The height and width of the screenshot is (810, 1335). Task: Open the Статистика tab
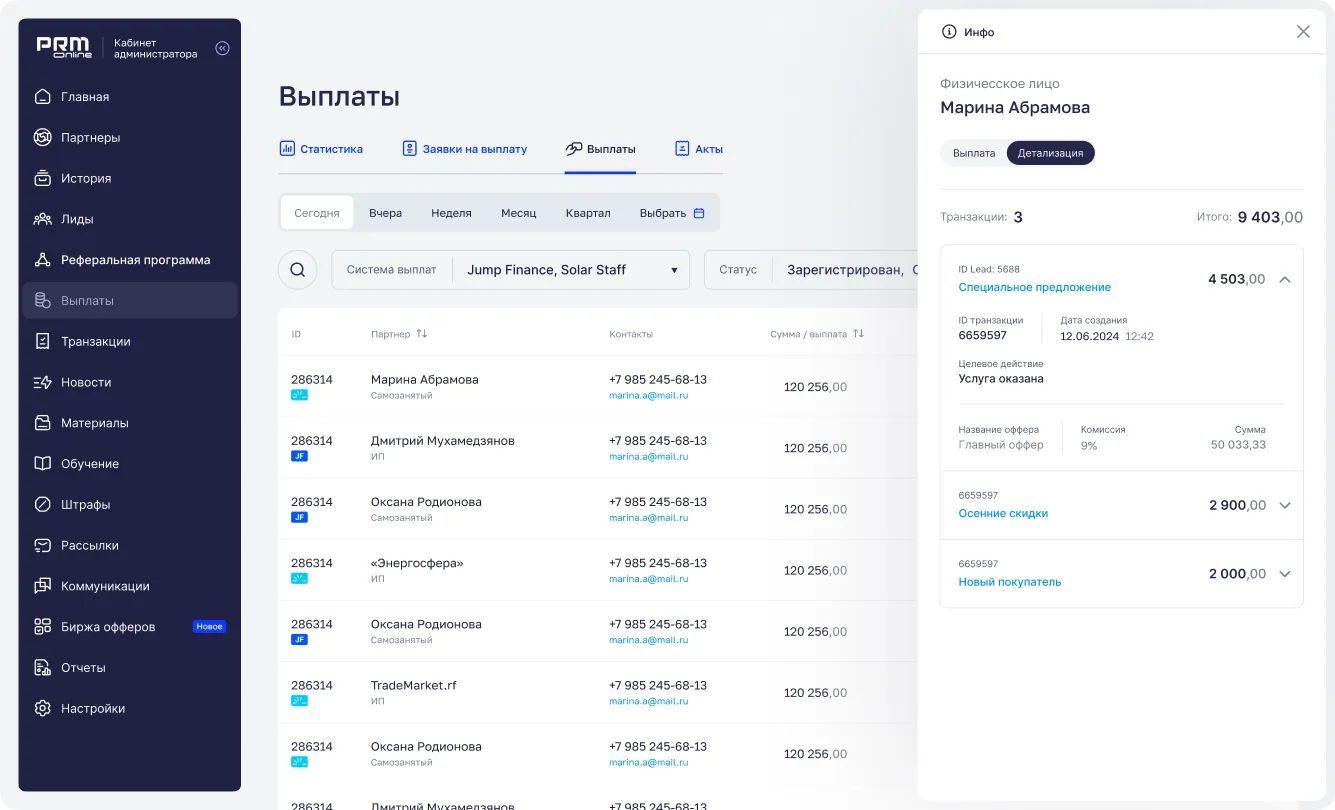(321, 149)
